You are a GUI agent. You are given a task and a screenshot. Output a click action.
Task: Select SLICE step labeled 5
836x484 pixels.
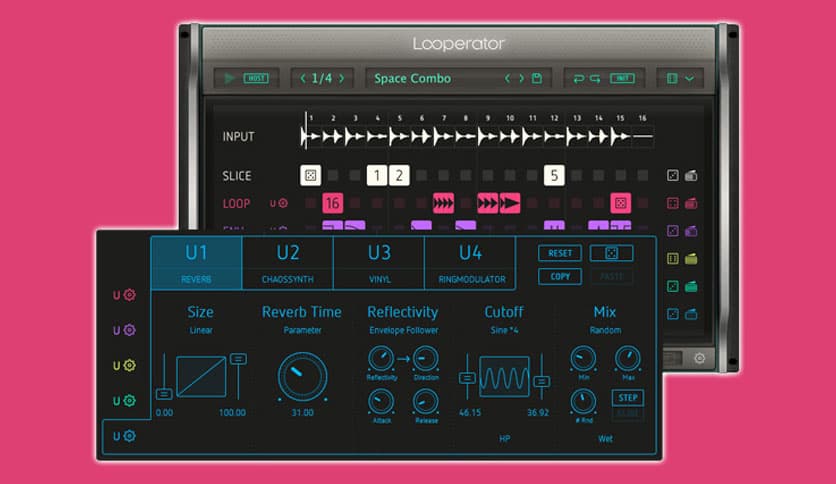(x=554, y=175)
